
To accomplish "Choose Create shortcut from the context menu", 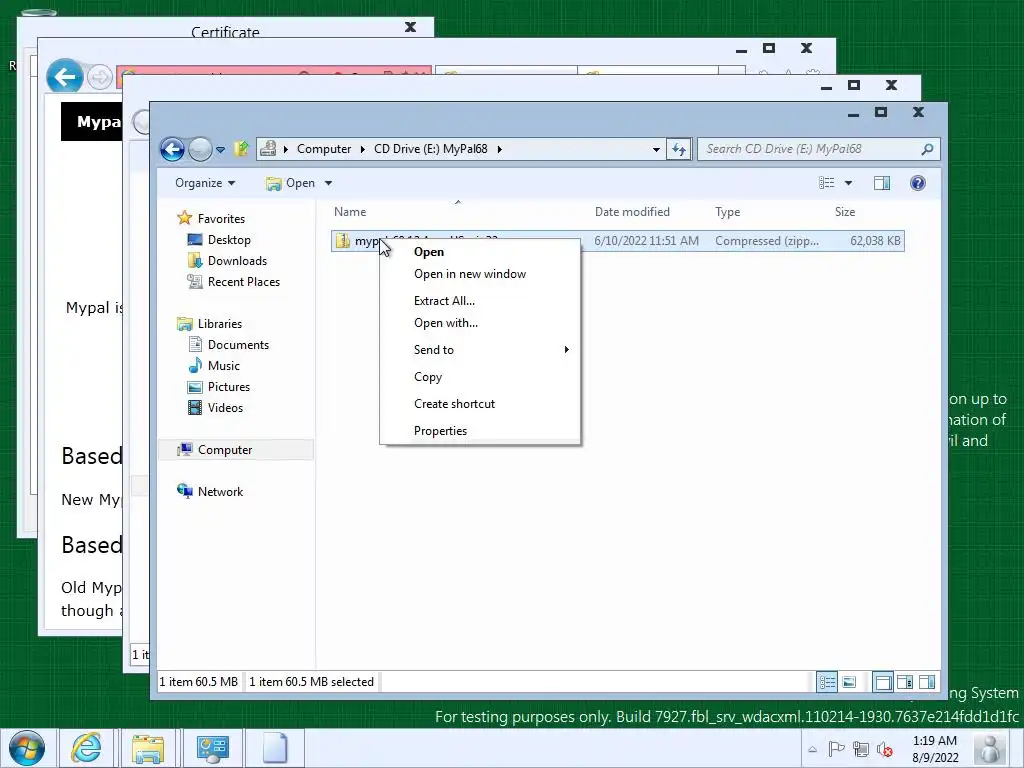I will (480, 404).
